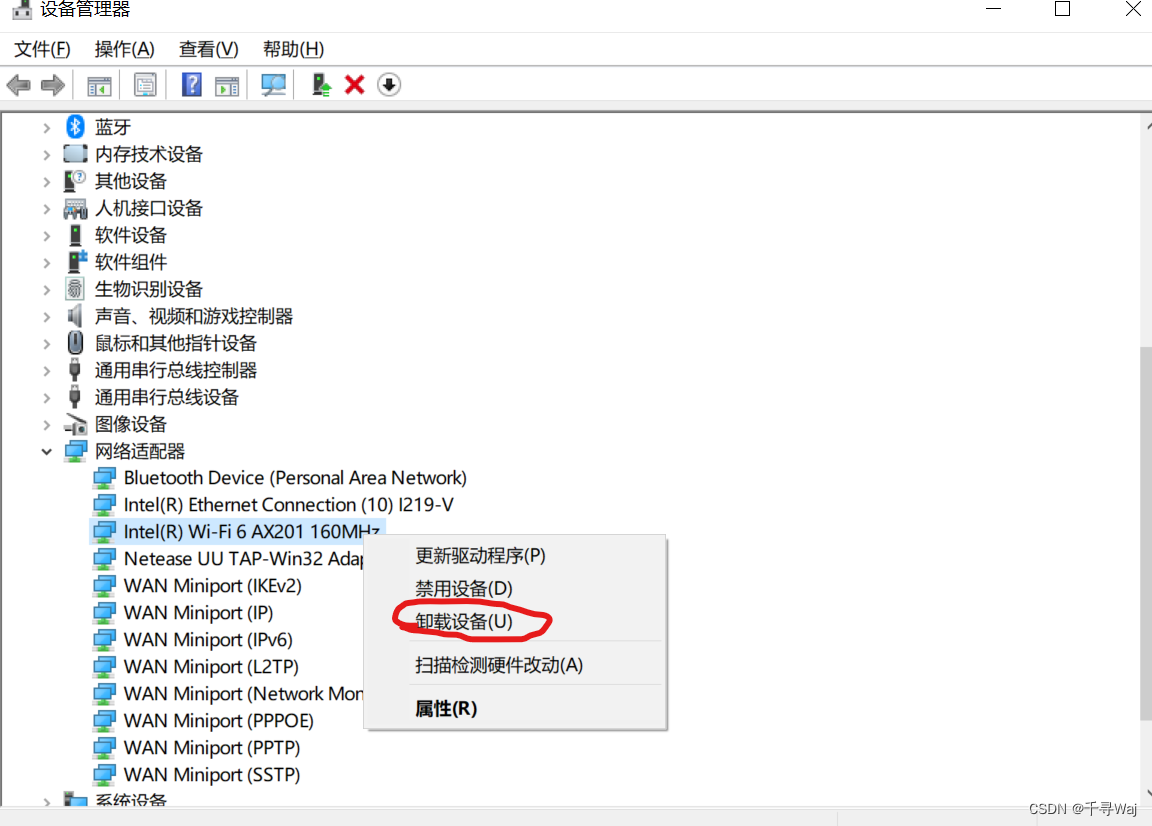This screenshot has width=1152, height=826.
Task: Expand the 鼠标和其他指针设备 tree node
Action: [x=46, y=344]
